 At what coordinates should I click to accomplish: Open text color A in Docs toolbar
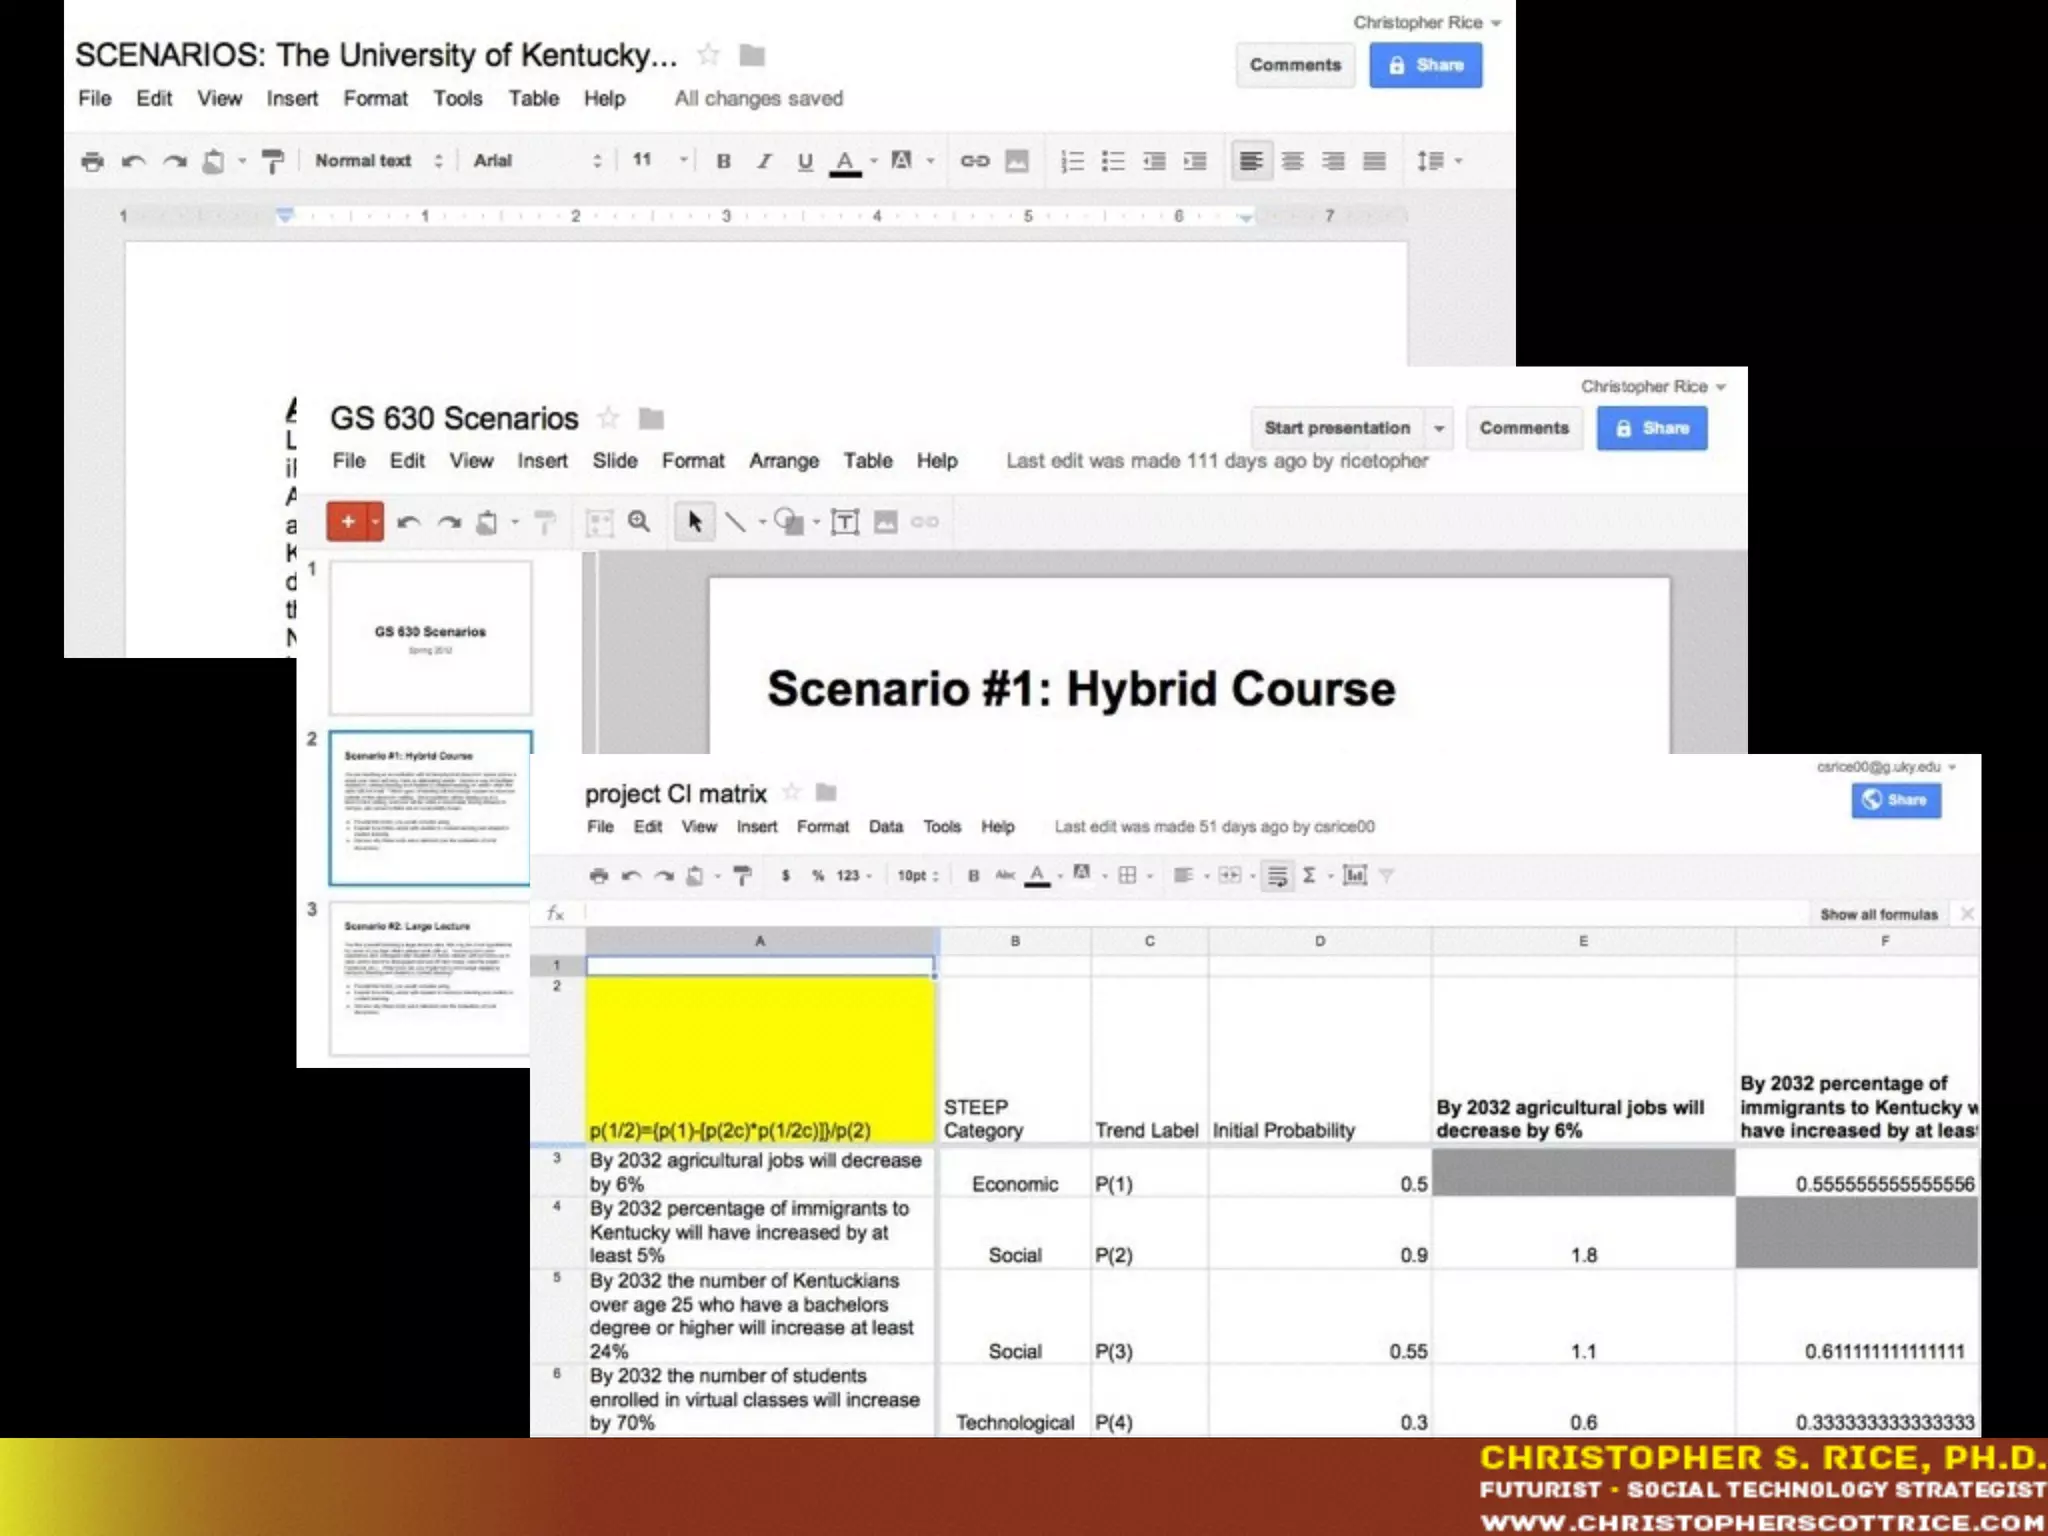(x=845, y=161)
